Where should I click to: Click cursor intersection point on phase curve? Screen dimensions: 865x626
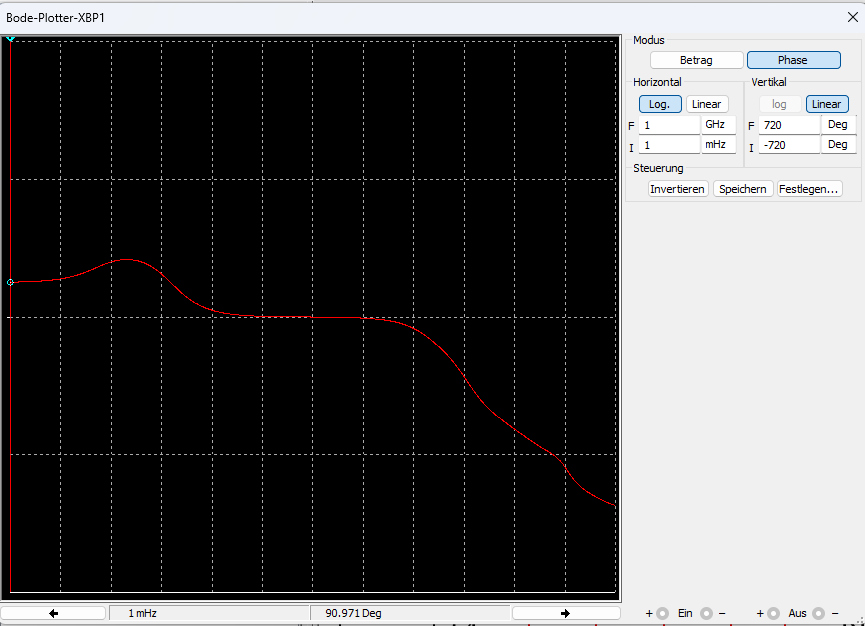pyautogui.click(x=10, y=282)
